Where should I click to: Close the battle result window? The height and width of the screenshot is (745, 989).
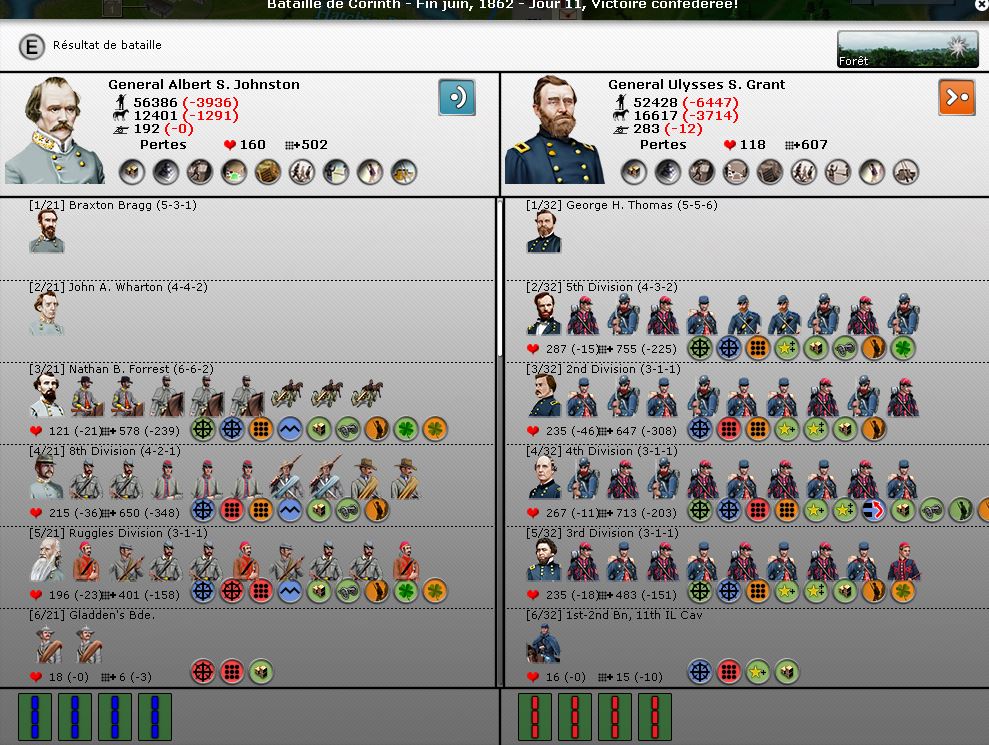(x=981, y=5)
